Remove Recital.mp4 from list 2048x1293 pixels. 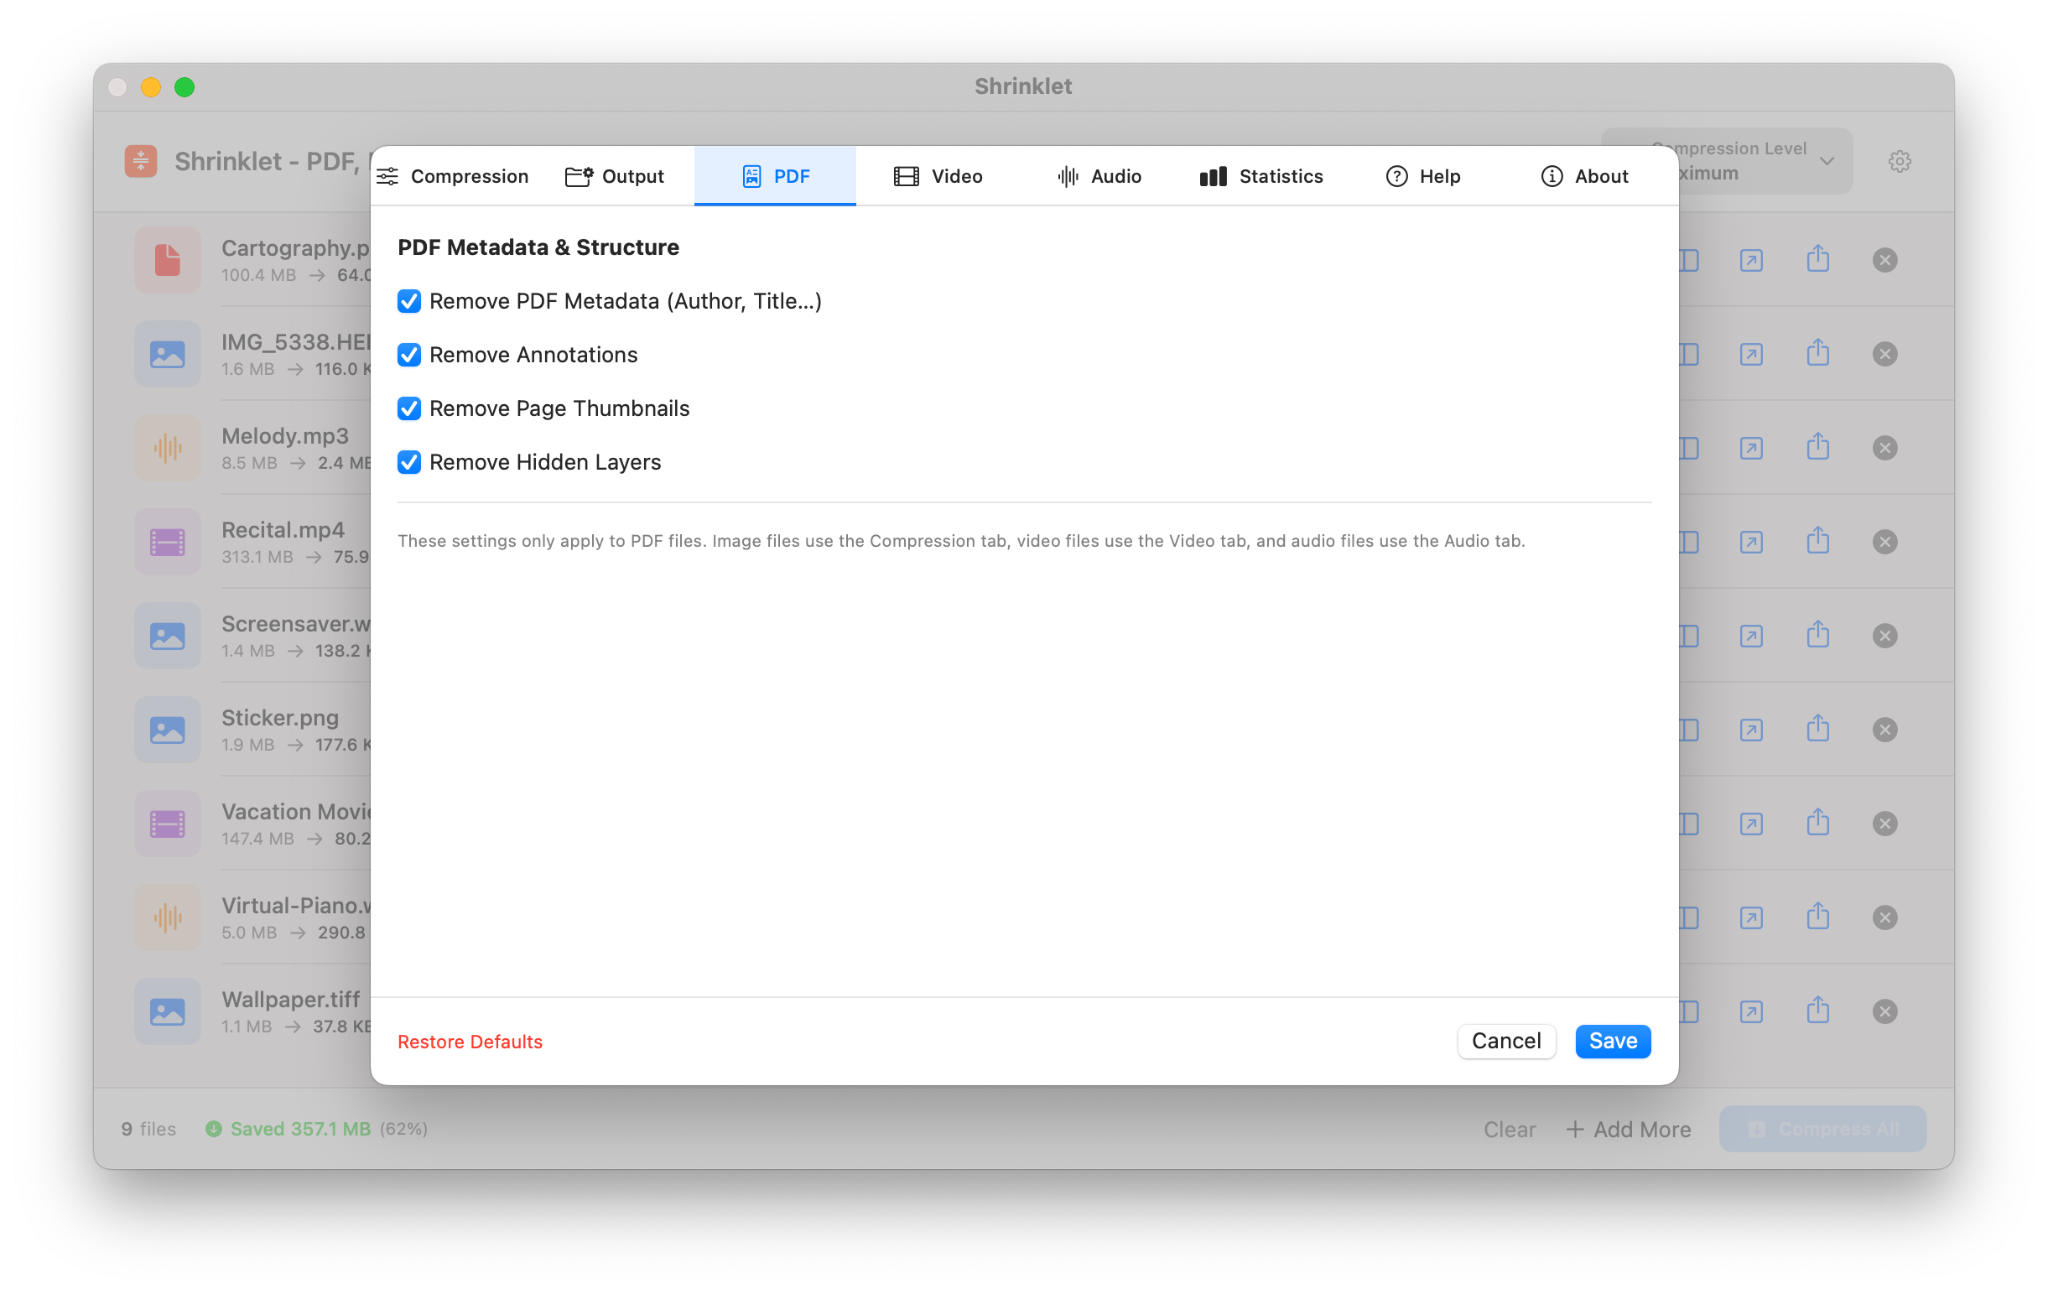pyautogui.click(x=1885, y=542)
